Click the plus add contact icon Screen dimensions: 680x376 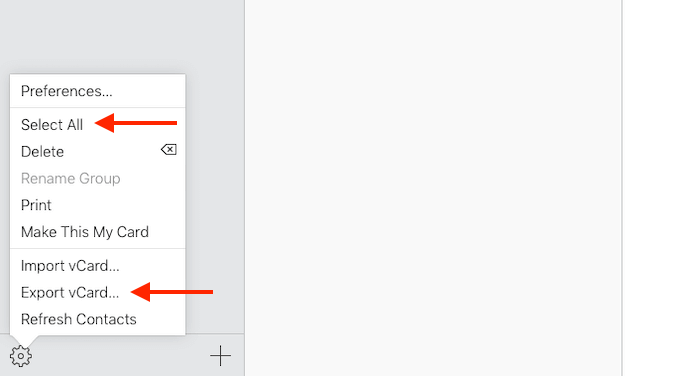pyautogui.click(x=220, y=356)
